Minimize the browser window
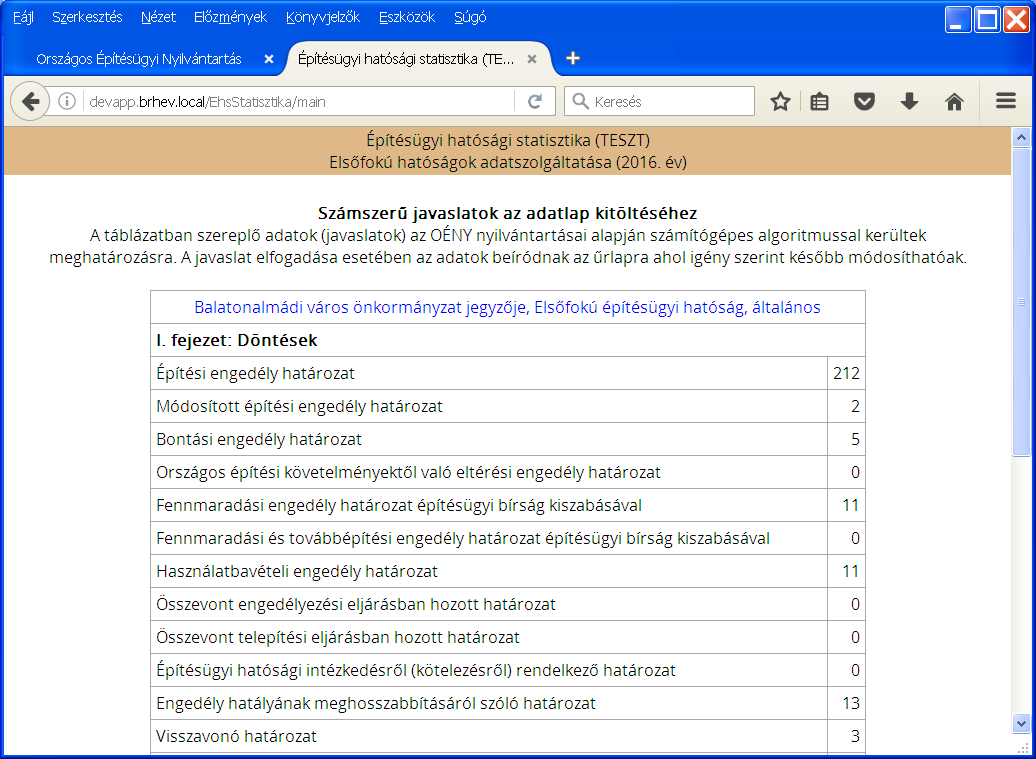 pos(958,19)
